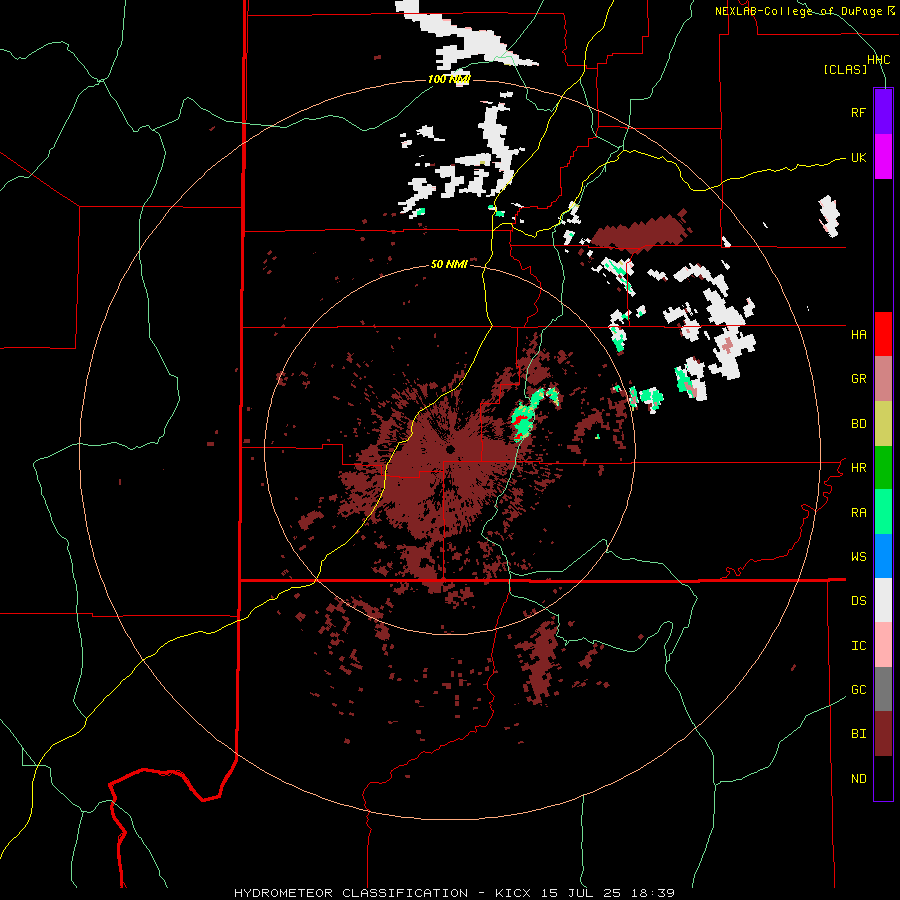Click the [CLAS] units label
Image resolution: width=900 pixels, height=900 pixels.
pyautogui.click(x=845, y=70)
